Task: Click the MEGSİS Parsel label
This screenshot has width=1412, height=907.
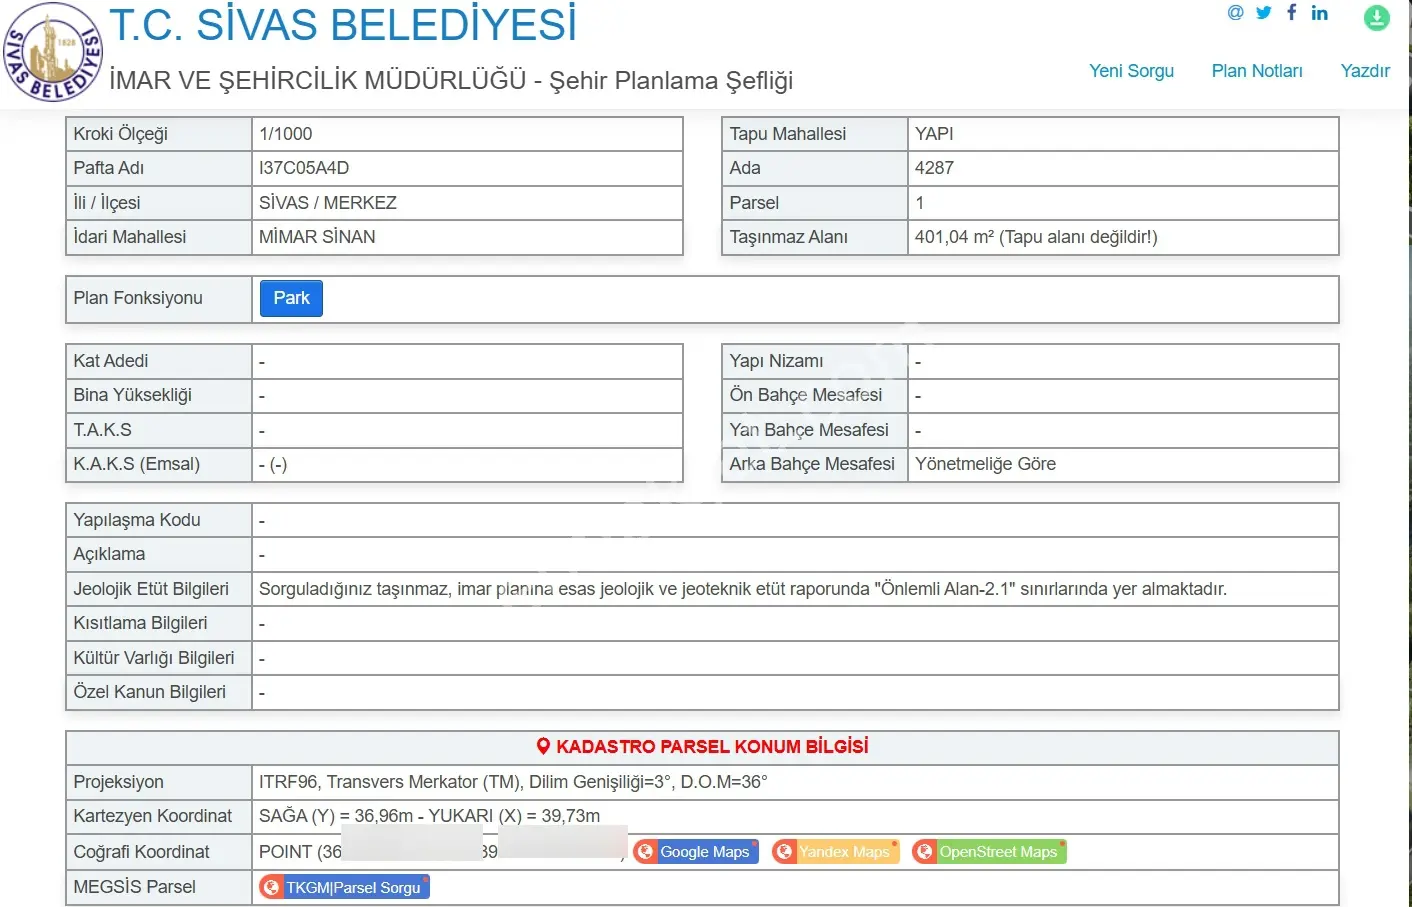Action: (x=134, y=887)
